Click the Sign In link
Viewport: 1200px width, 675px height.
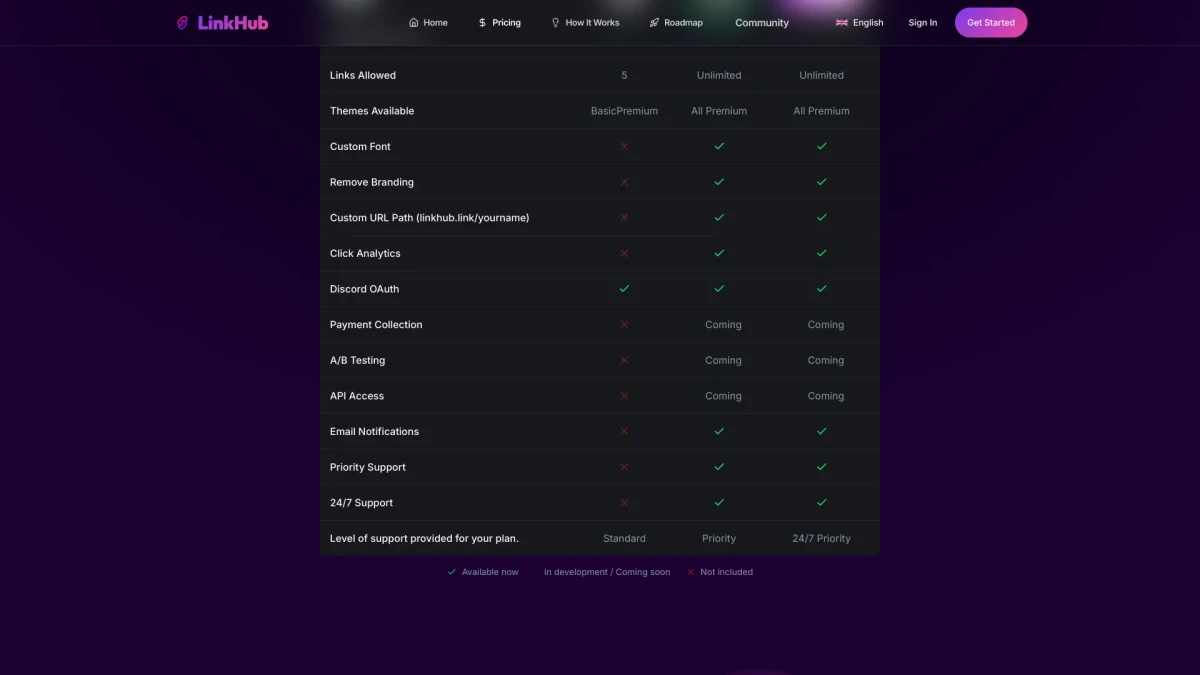922,23
